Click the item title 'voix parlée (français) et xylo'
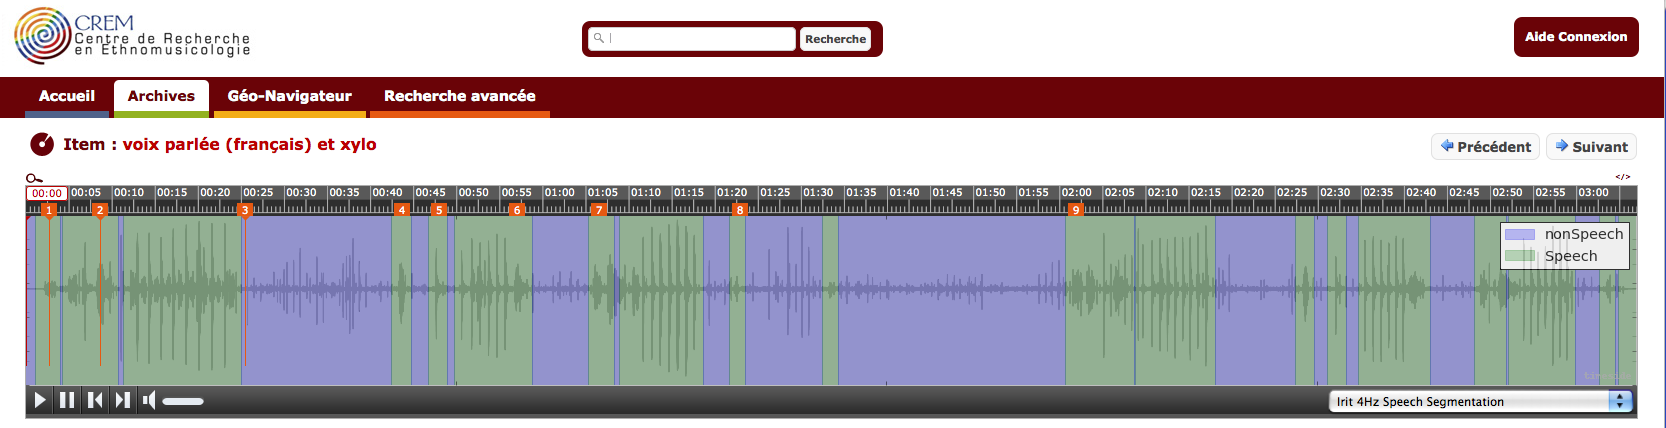Viewport: 1666px width, 428px height. click(249, 145)
